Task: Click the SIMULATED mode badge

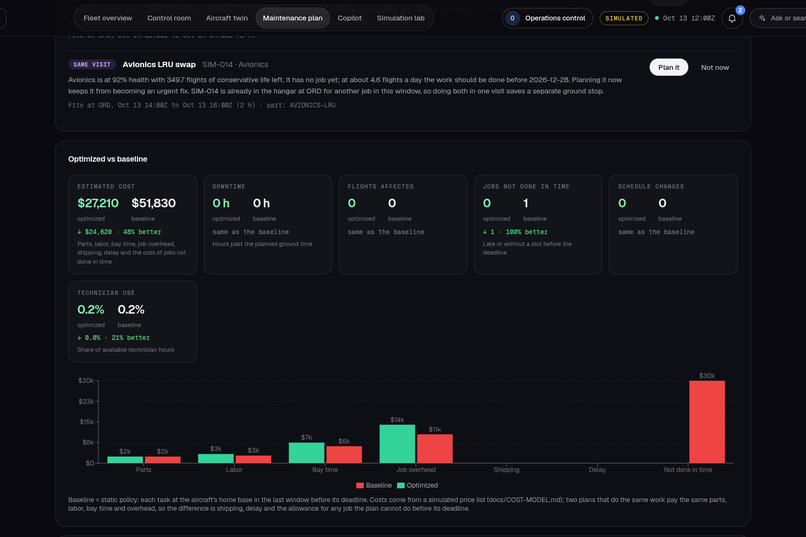Action: 624,18
